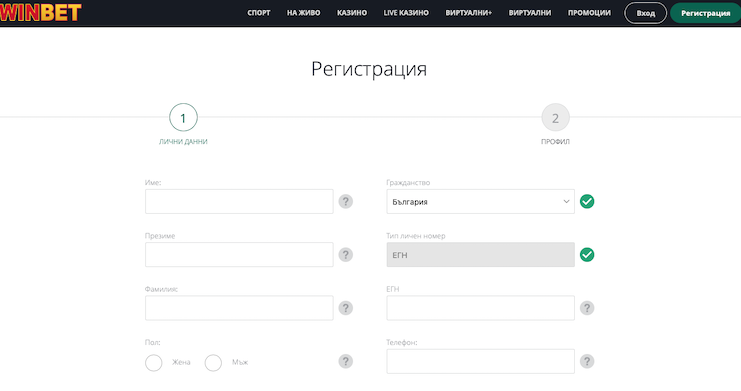Expand the Гражданство dropdown
The height and width of the screenshot is (391, 741).
tap(481, 201)
